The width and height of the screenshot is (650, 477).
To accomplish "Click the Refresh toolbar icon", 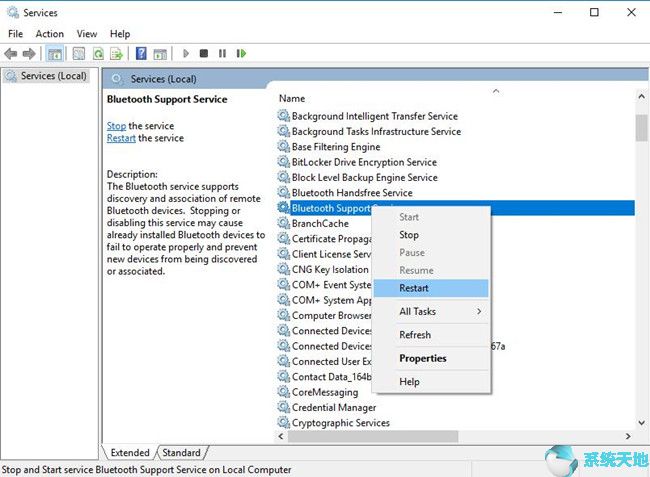I will [98, 53].
